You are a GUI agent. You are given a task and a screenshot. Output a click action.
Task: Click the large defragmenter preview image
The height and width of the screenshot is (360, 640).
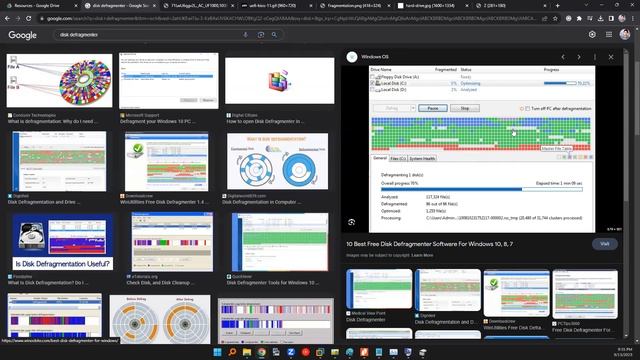482,149
